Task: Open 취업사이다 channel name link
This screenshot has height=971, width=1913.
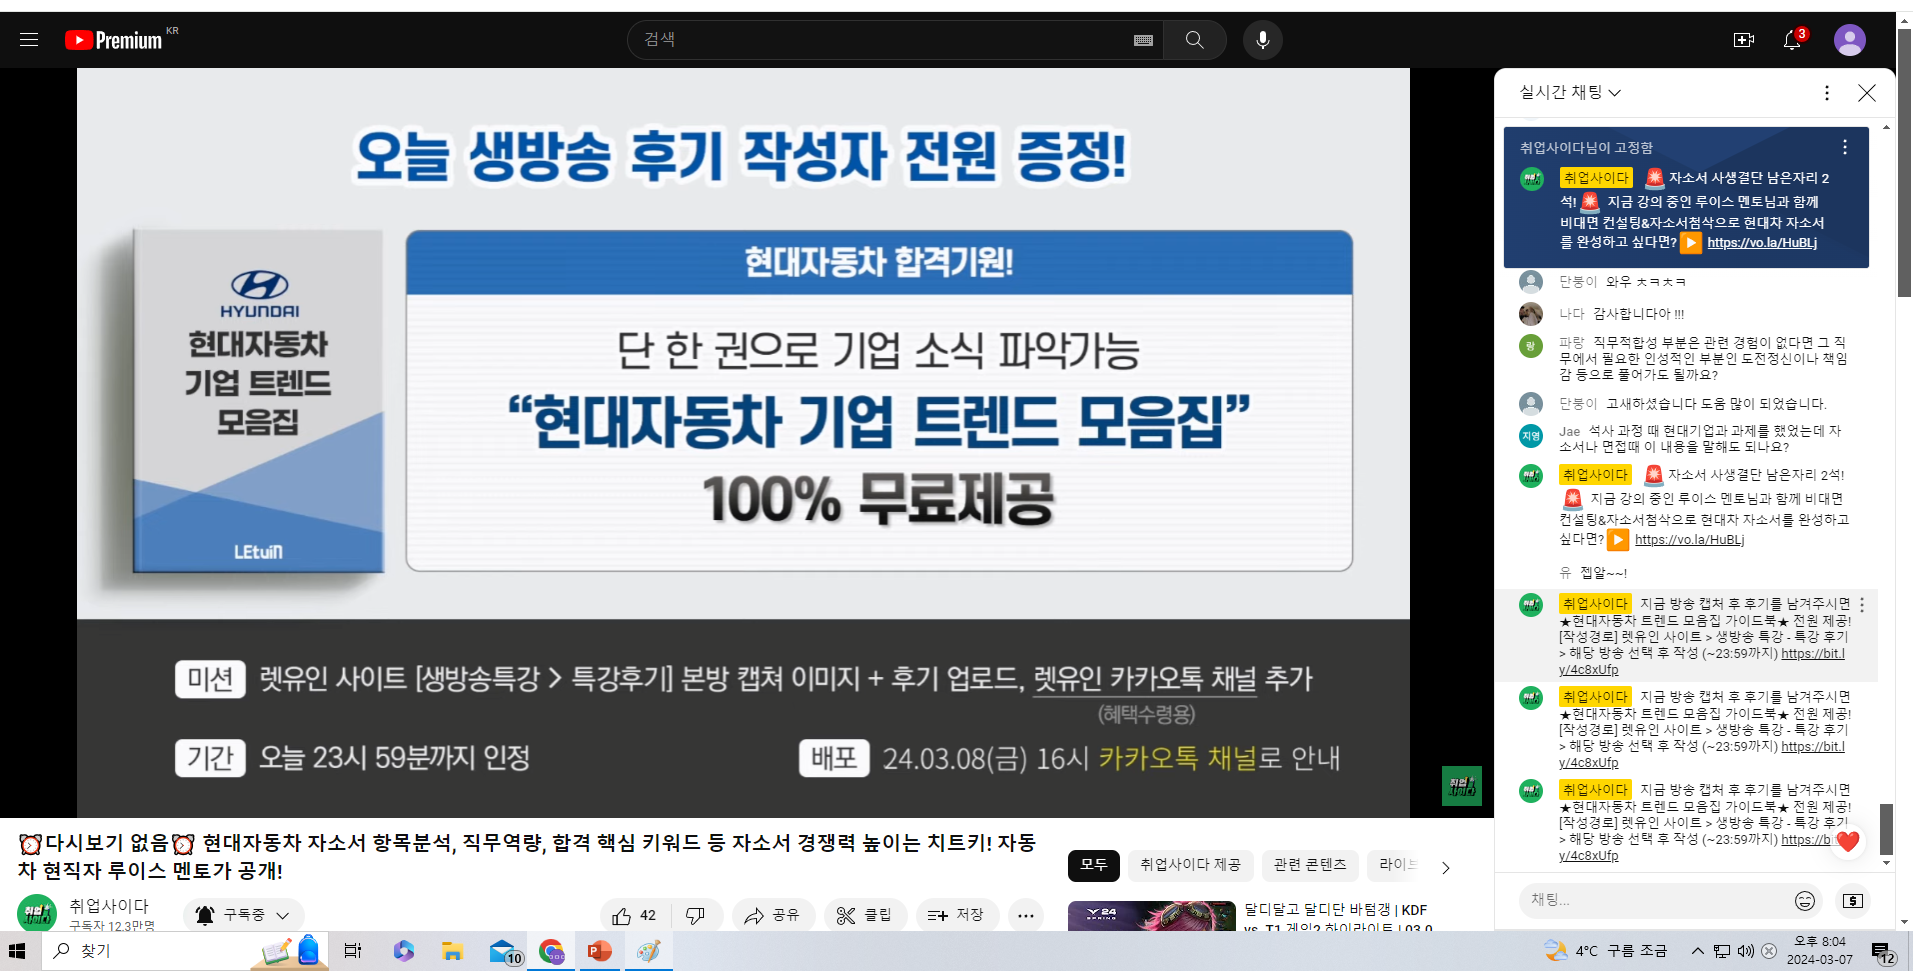Action: 109,905
